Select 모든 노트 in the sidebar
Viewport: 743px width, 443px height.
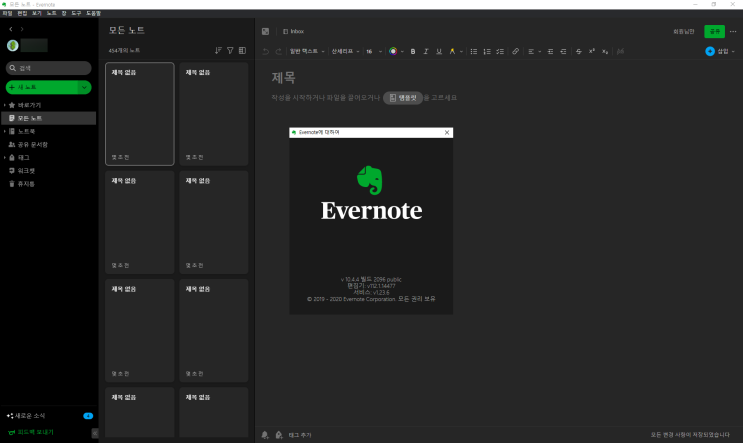pos(48,118)
